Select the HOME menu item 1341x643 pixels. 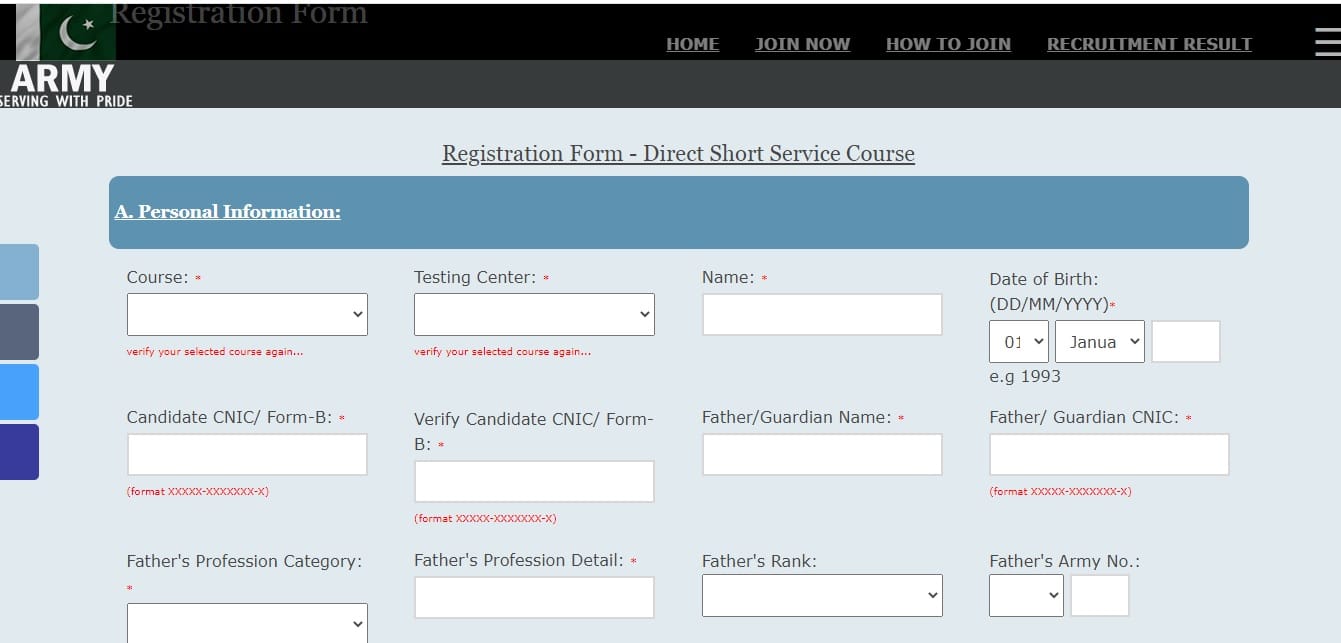692,44
